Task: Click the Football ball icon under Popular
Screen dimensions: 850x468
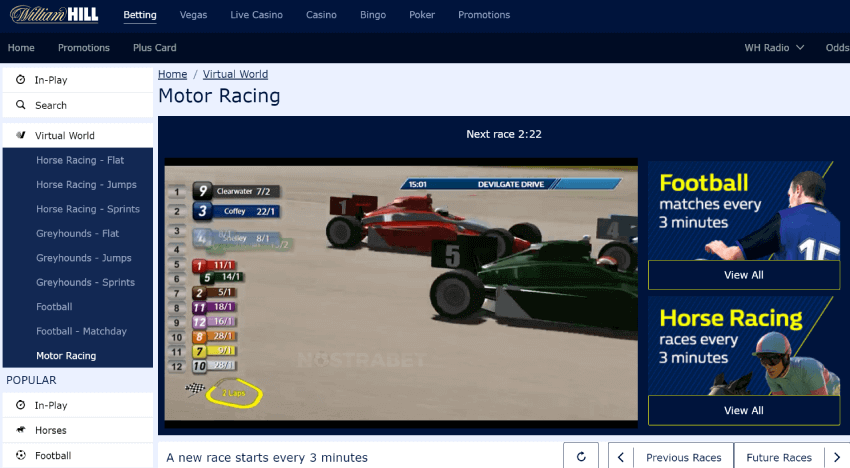Action: coord(21,455)
